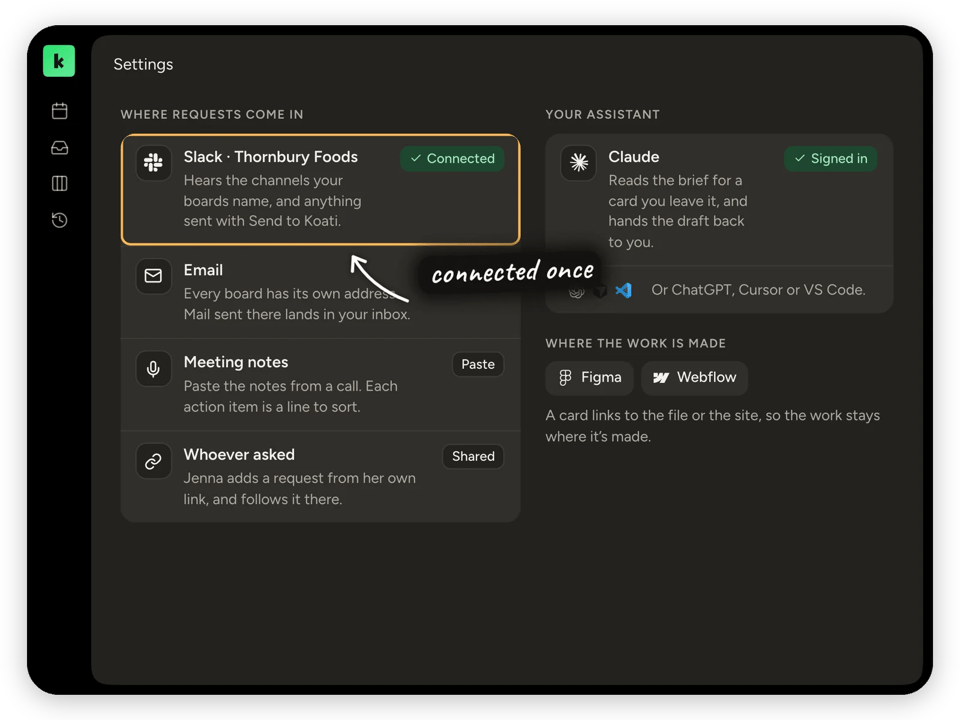Click the 'Jenna adds a request' description
This screenshot has width=960, height=720.
tap(299, 489)
